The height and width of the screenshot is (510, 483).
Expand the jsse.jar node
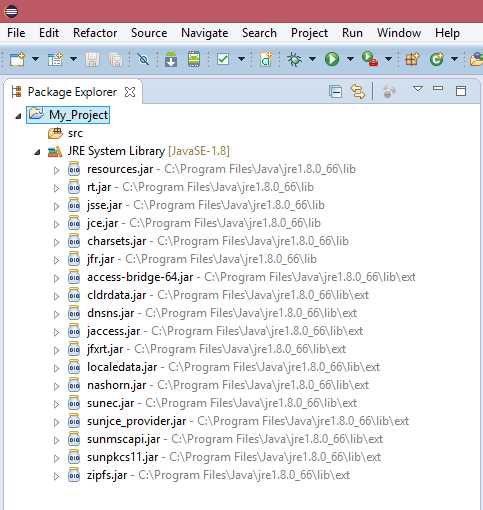56,206
